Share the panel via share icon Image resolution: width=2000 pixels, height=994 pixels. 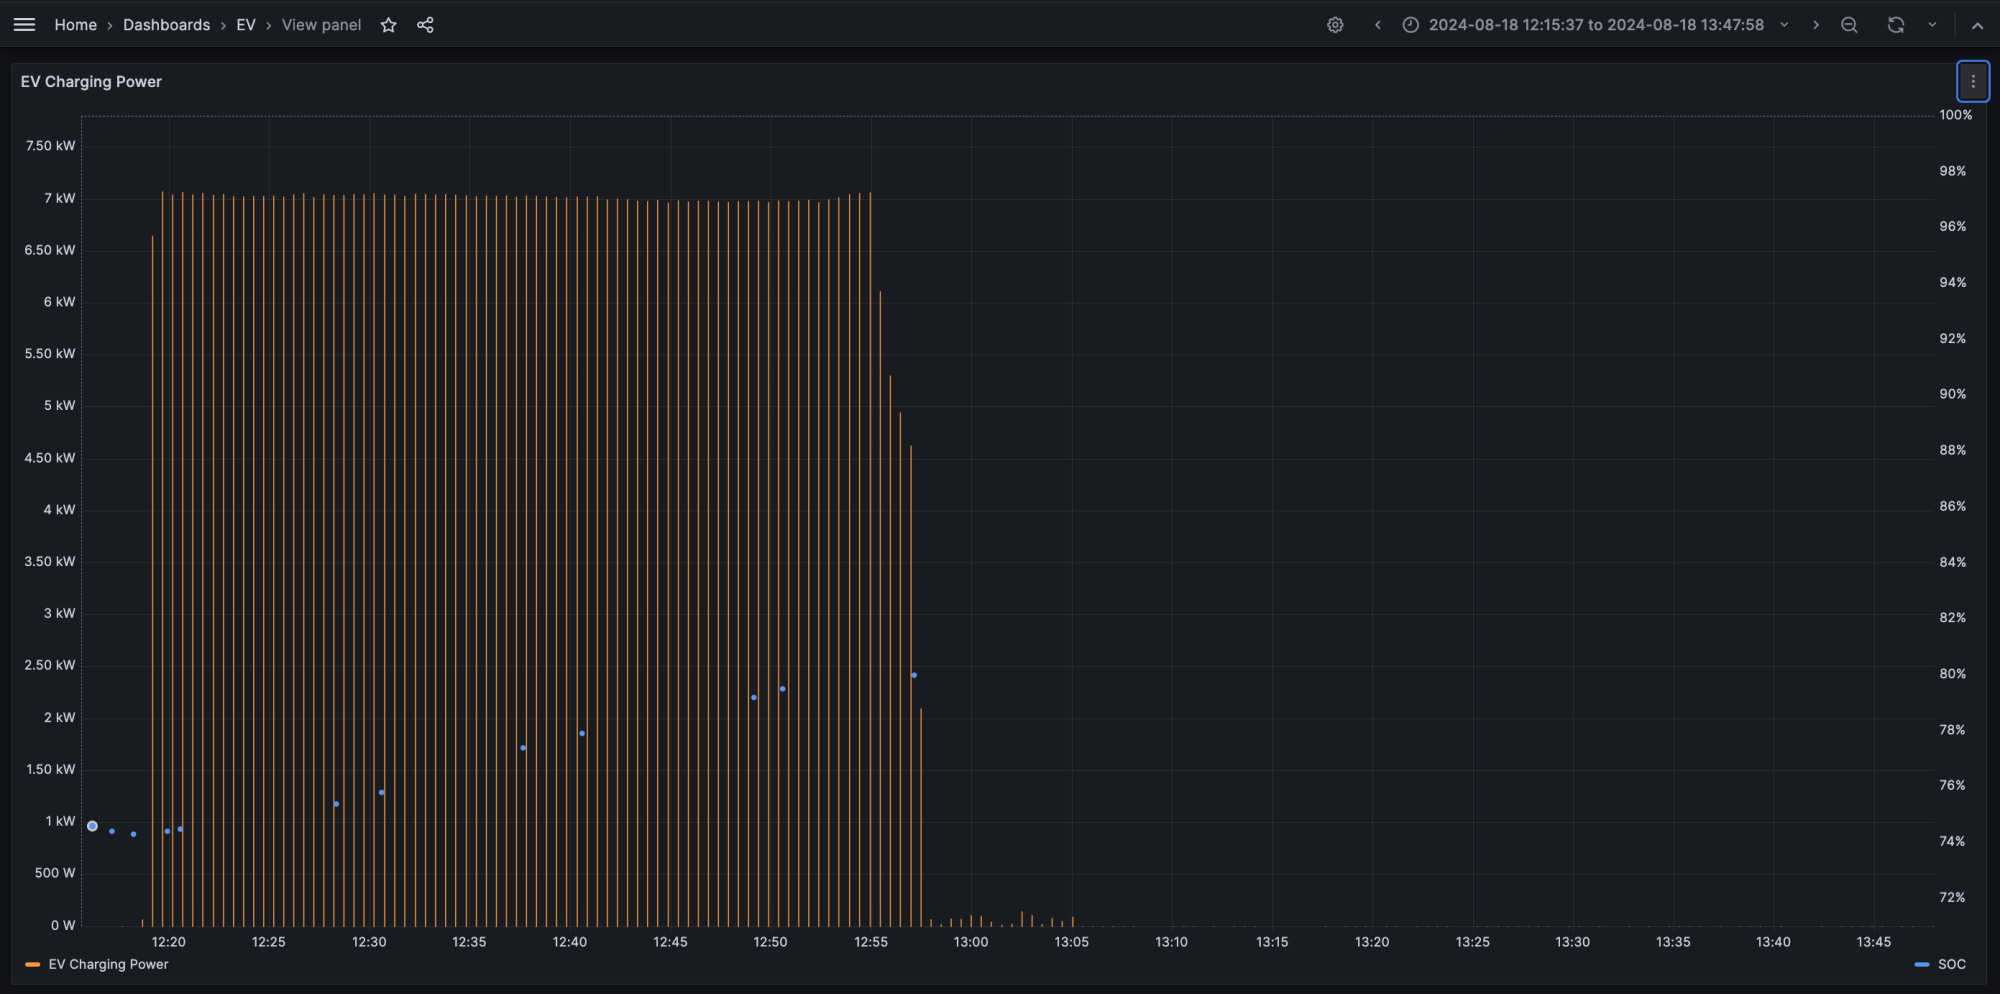click(x=425, y=25)
